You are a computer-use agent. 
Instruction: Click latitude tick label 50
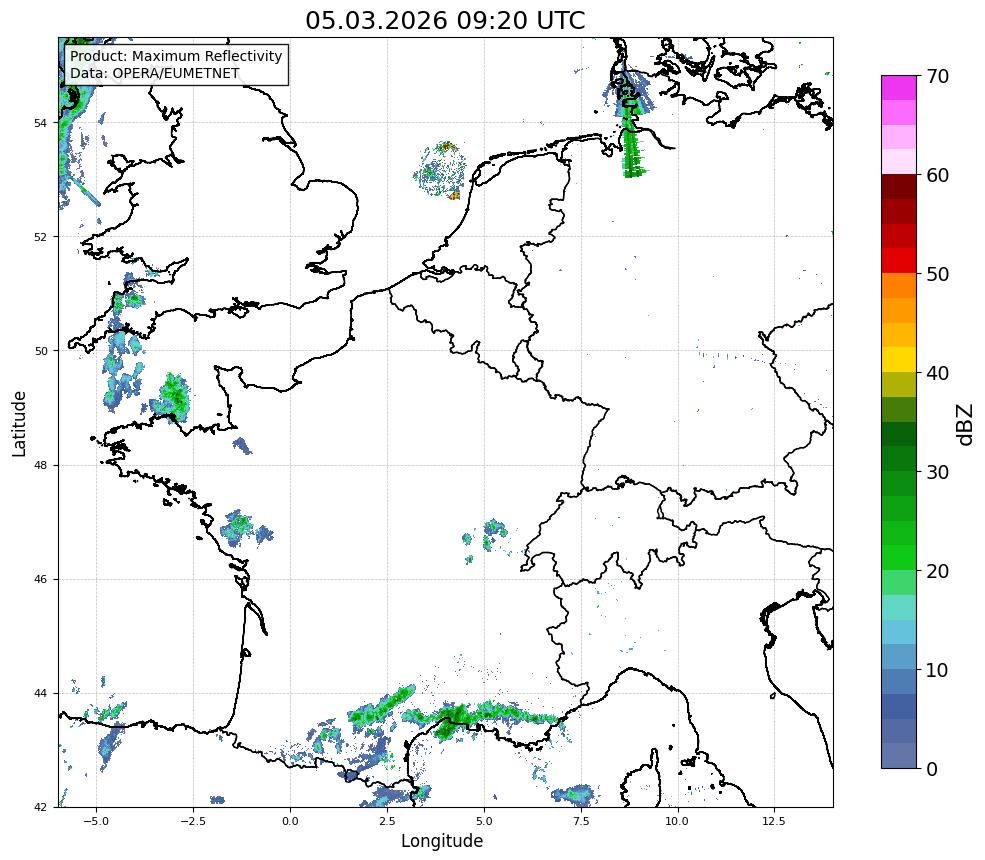tap(40, 351)
